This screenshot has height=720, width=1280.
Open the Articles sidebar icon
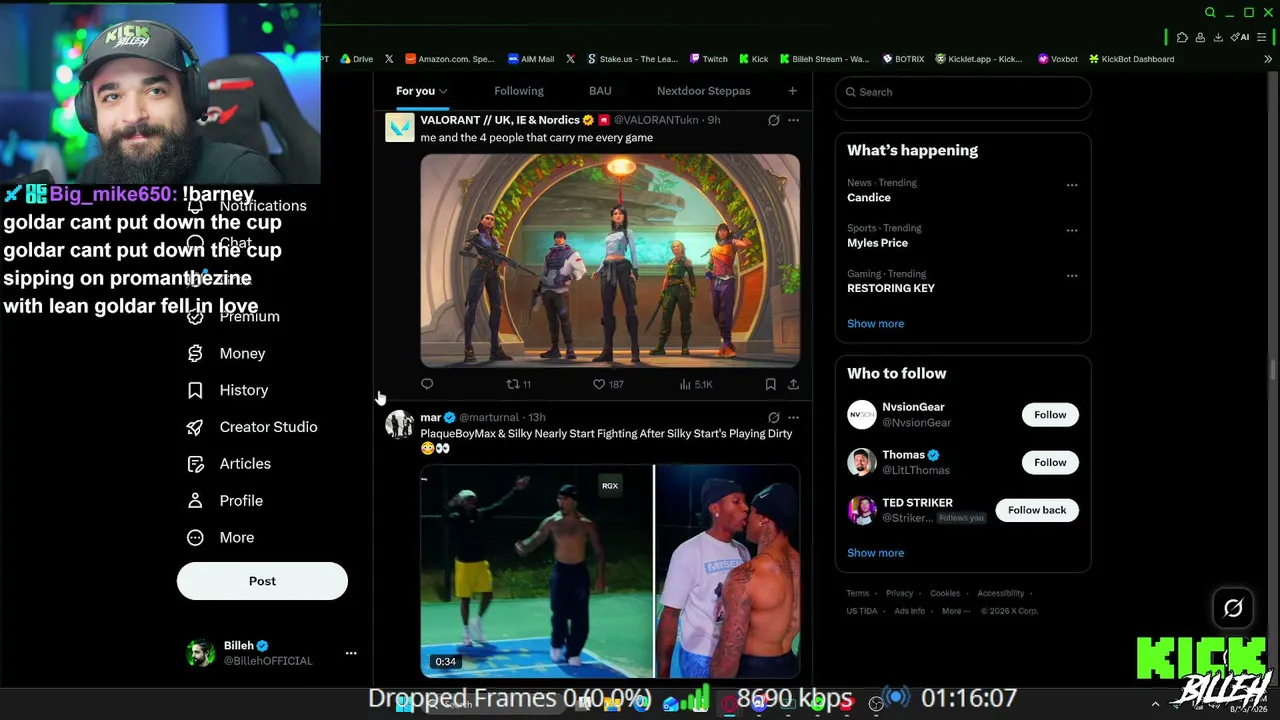(195, 464)
